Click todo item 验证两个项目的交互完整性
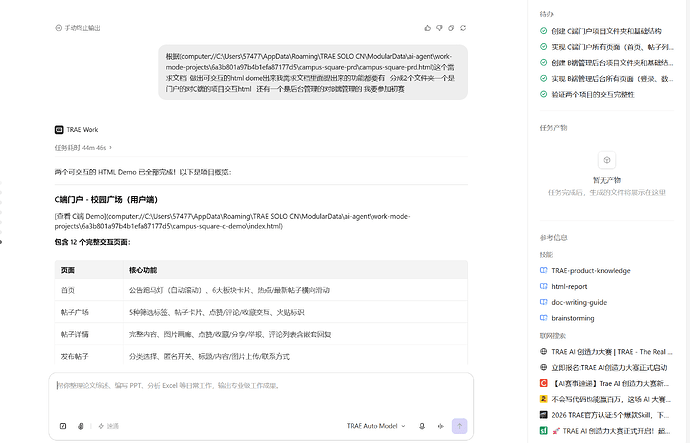690x443 pixels. point(593,94)
